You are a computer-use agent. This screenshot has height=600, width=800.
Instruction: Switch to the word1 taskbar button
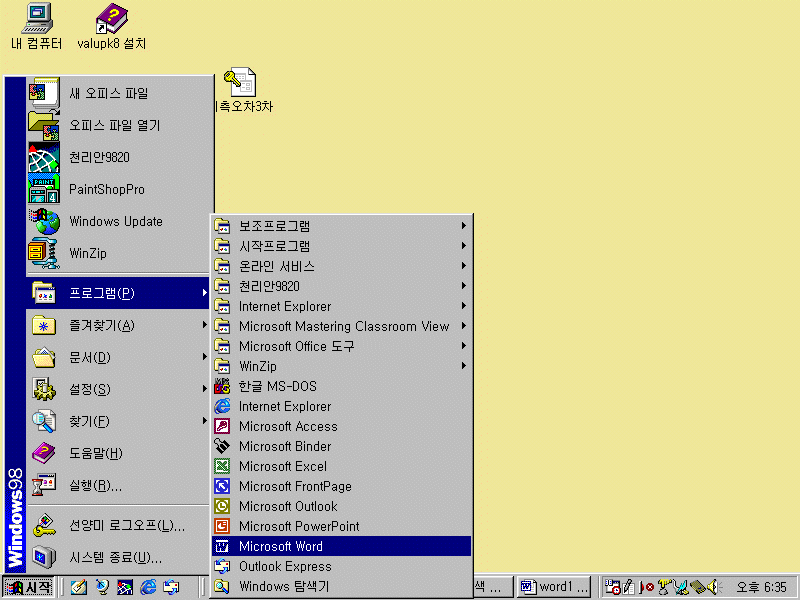pos(554,587)
